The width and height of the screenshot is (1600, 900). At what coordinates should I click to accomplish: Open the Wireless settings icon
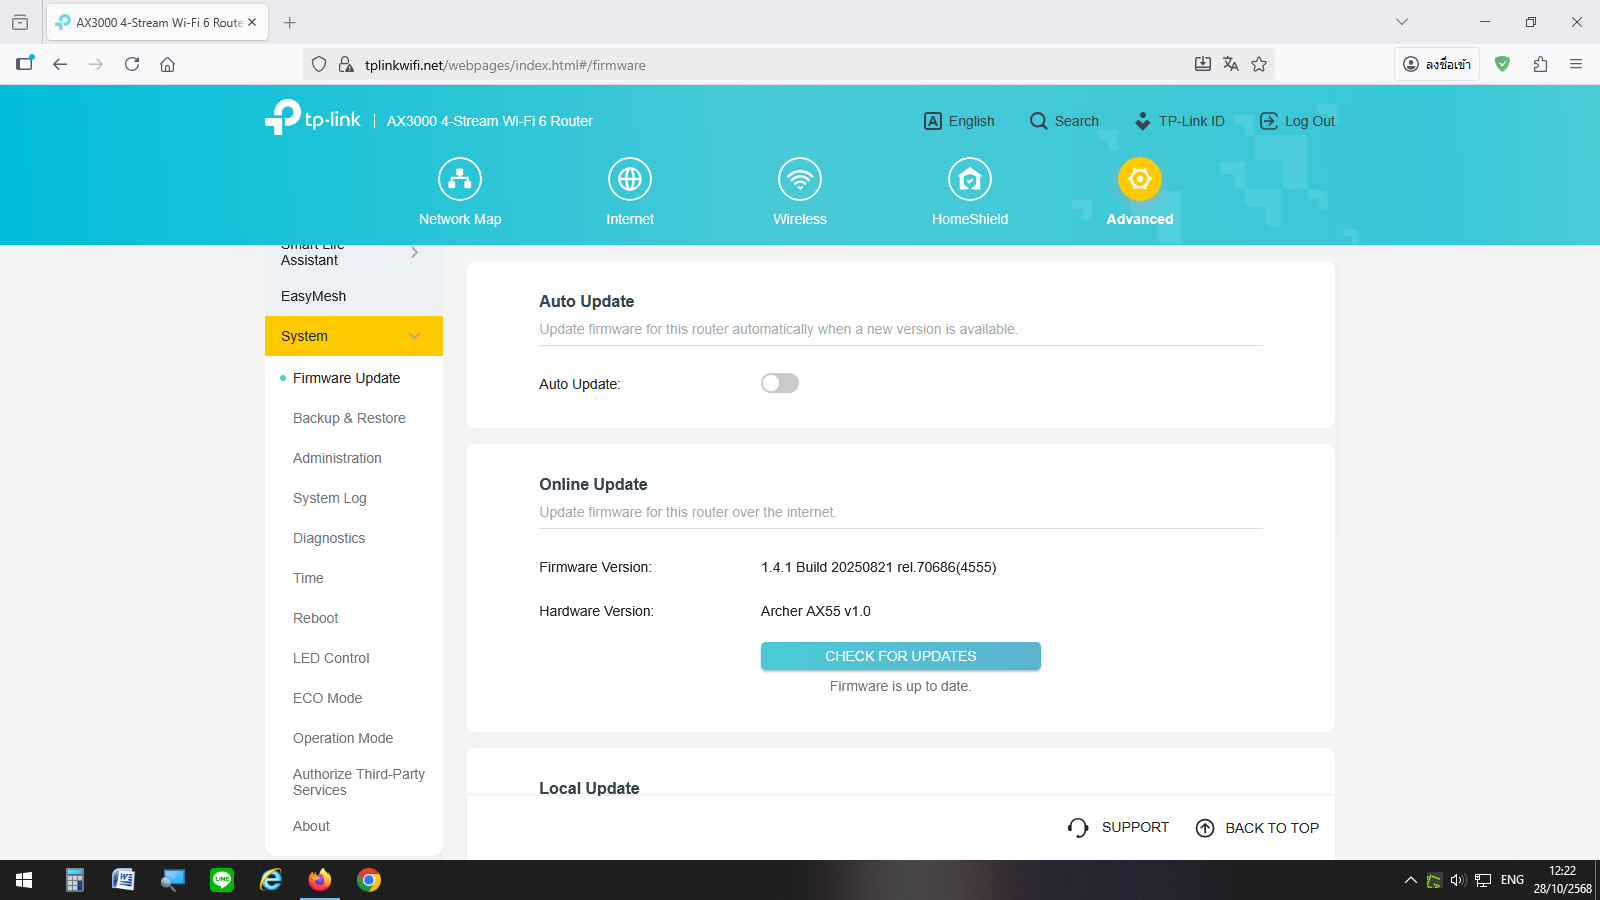800,180
